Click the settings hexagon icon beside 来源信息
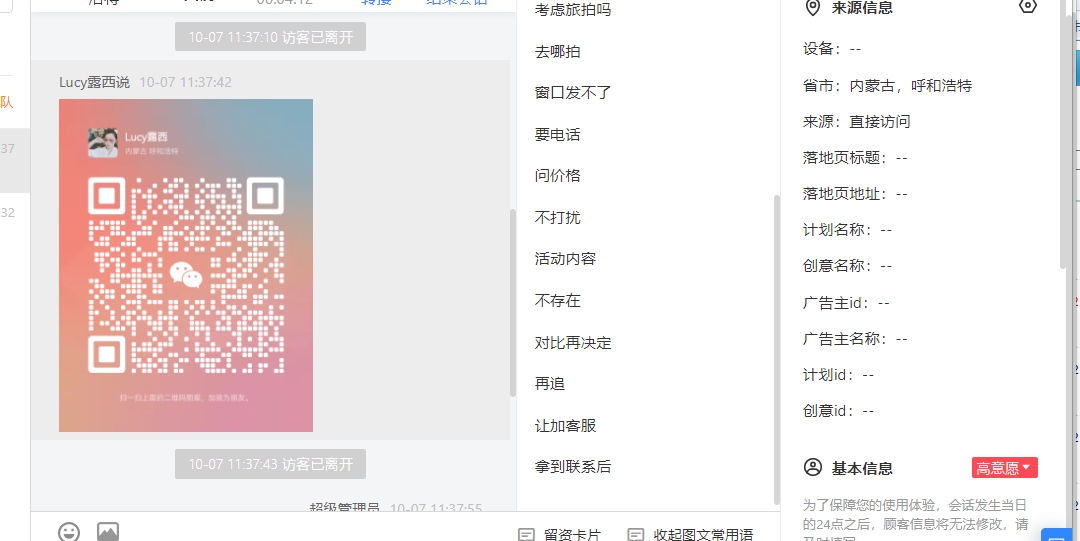1080x541 pixels. tap(1028, 7)
